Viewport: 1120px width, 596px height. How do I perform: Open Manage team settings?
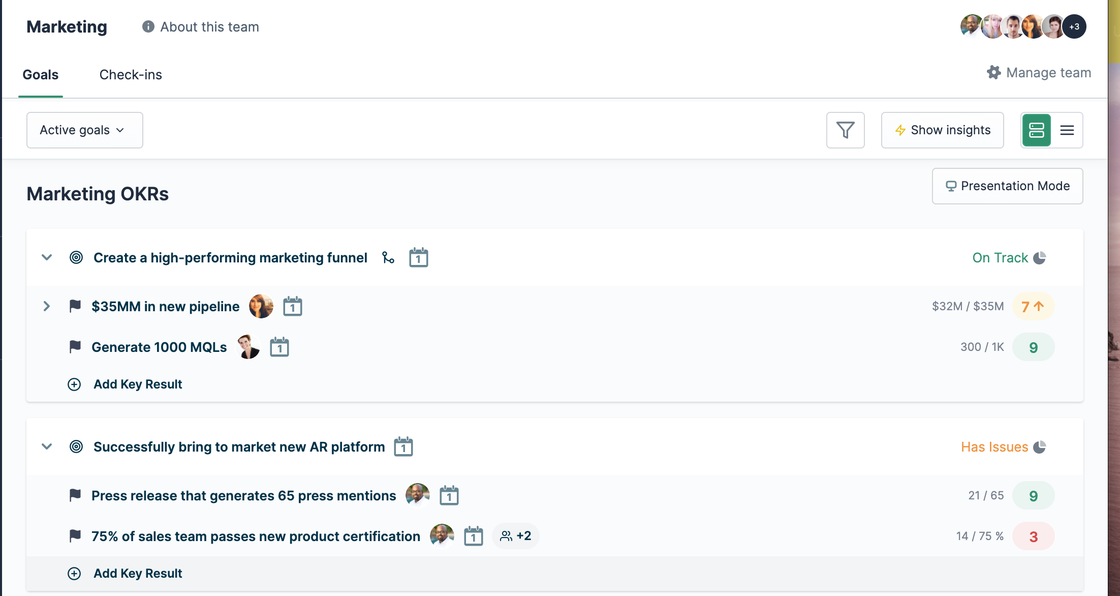[x=1038, y=73]
